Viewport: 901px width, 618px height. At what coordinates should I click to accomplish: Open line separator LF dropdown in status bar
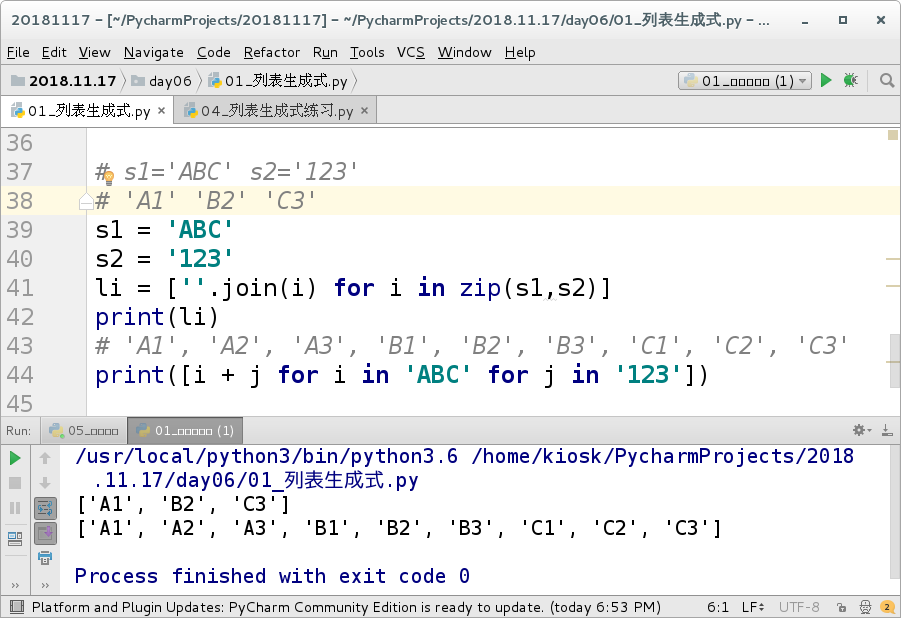pos(753,606)
